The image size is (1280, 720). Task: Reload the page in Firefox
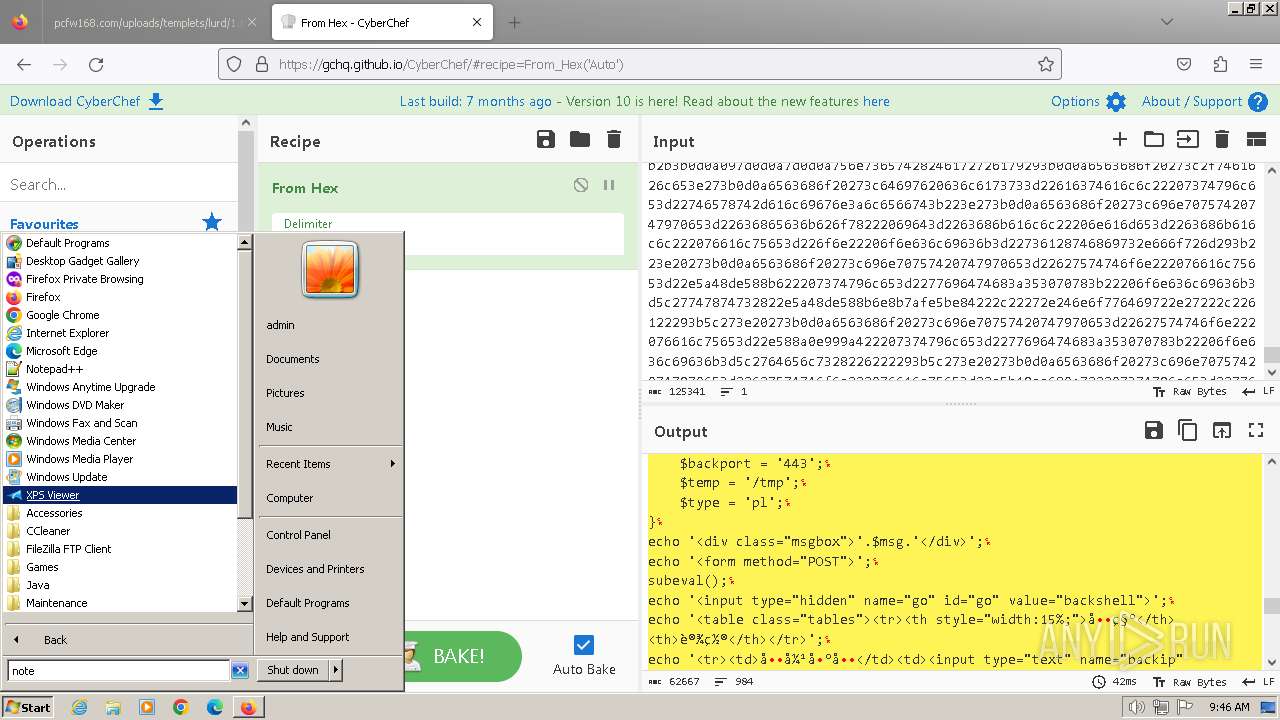pyautogui.click(x=96, y=64)
